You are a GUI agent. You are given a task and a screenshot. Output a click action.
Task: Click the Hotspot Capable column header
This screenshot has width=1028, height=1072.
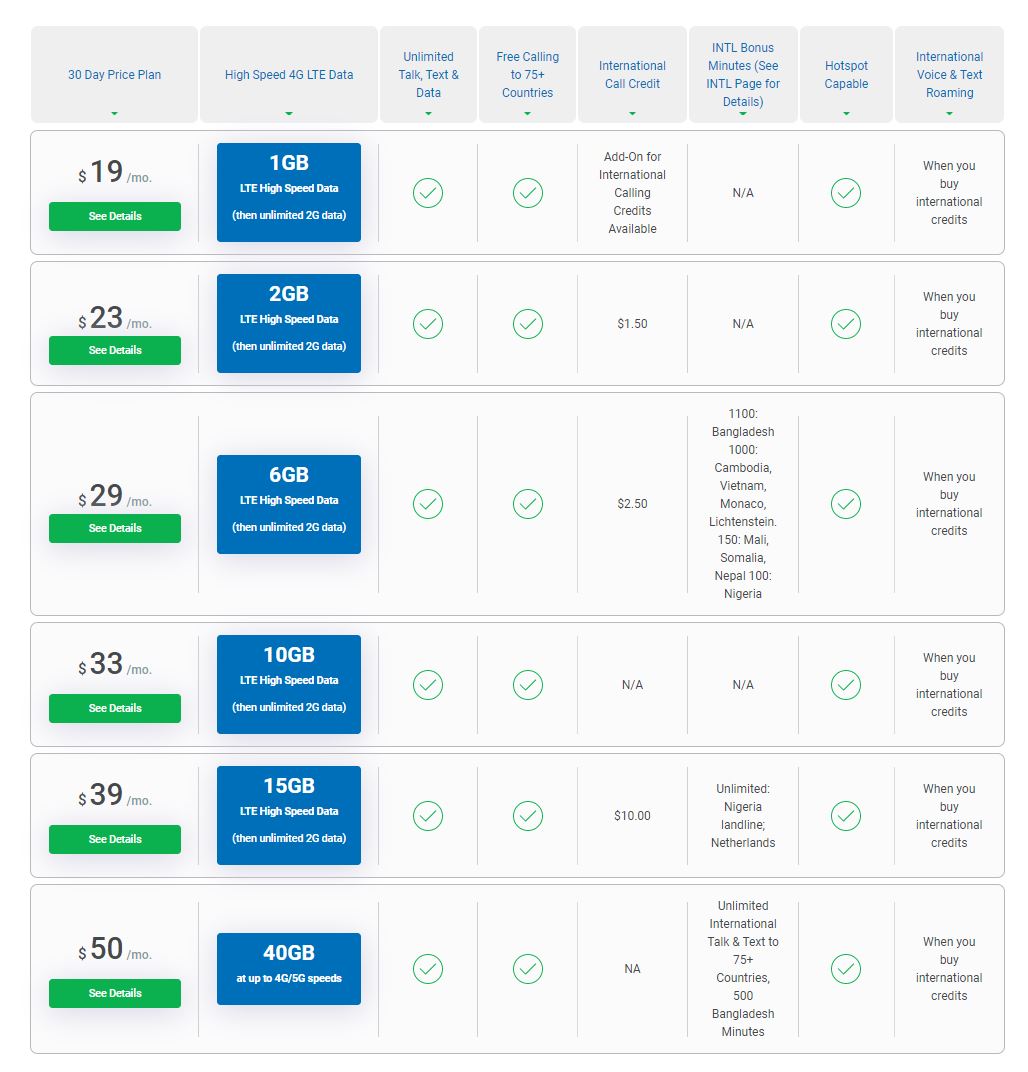[x=846, y=75]
